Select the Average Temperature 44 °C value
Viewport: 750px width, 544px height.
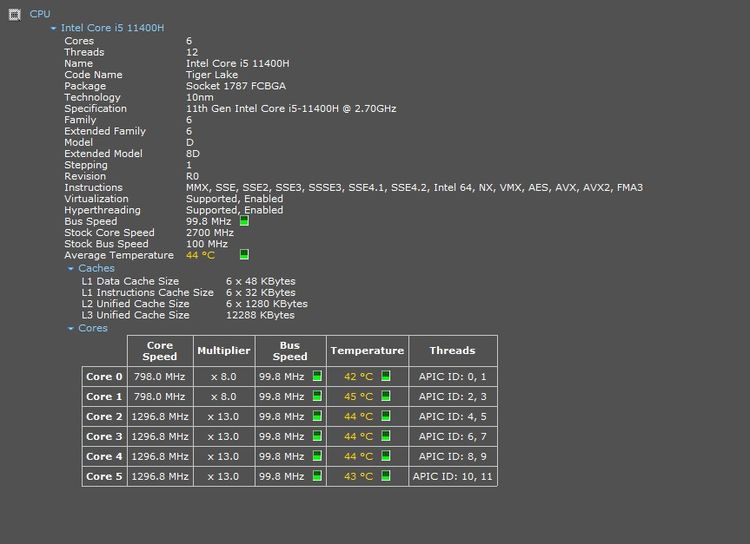point(200,255)
